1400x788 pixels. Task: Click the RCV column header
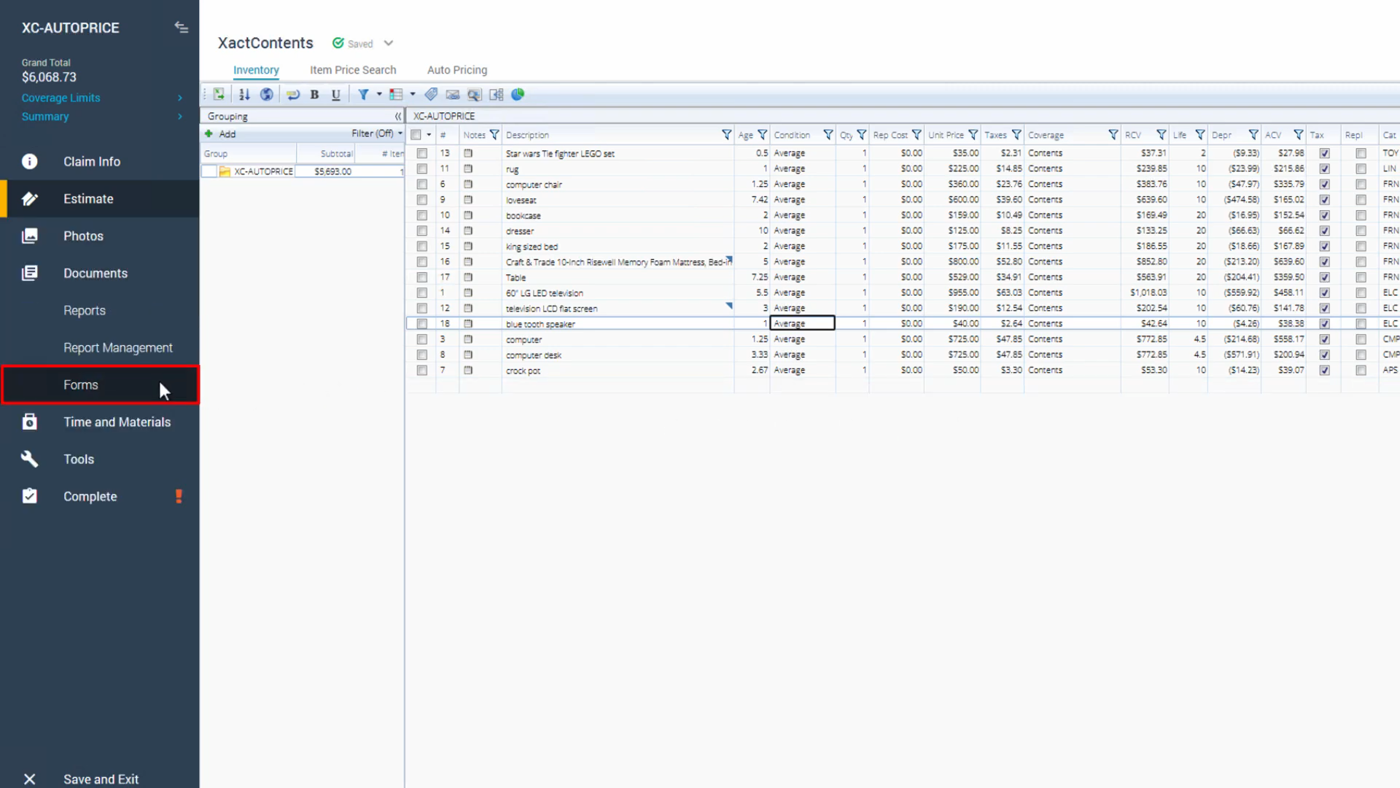click(x=1133, y=135)
